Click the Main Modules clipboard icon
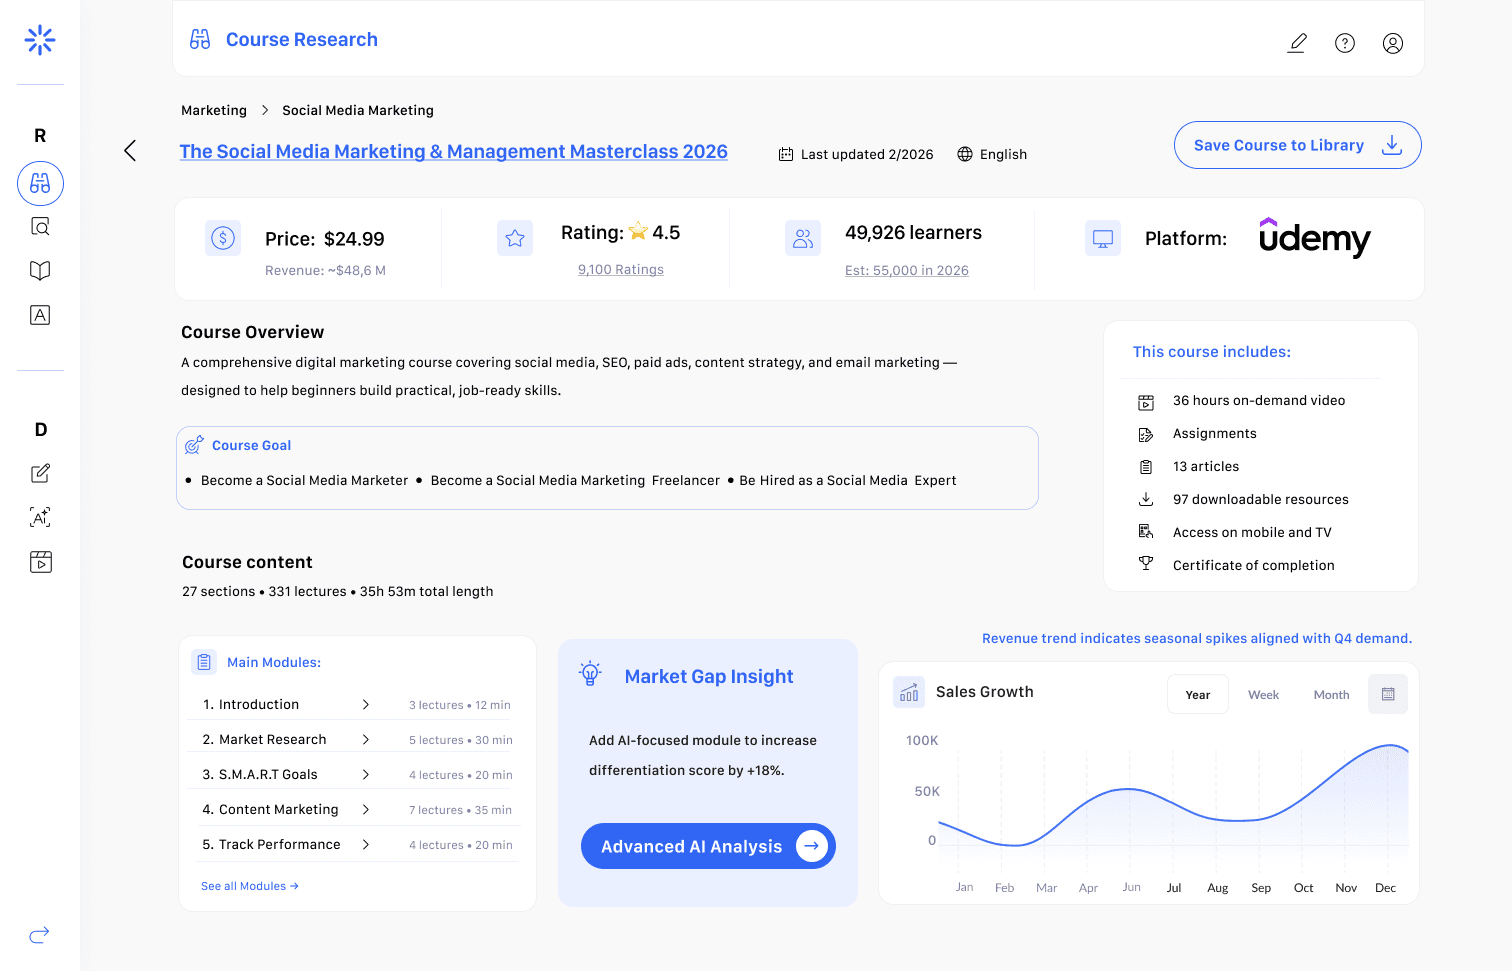 (x=204, y=662)
